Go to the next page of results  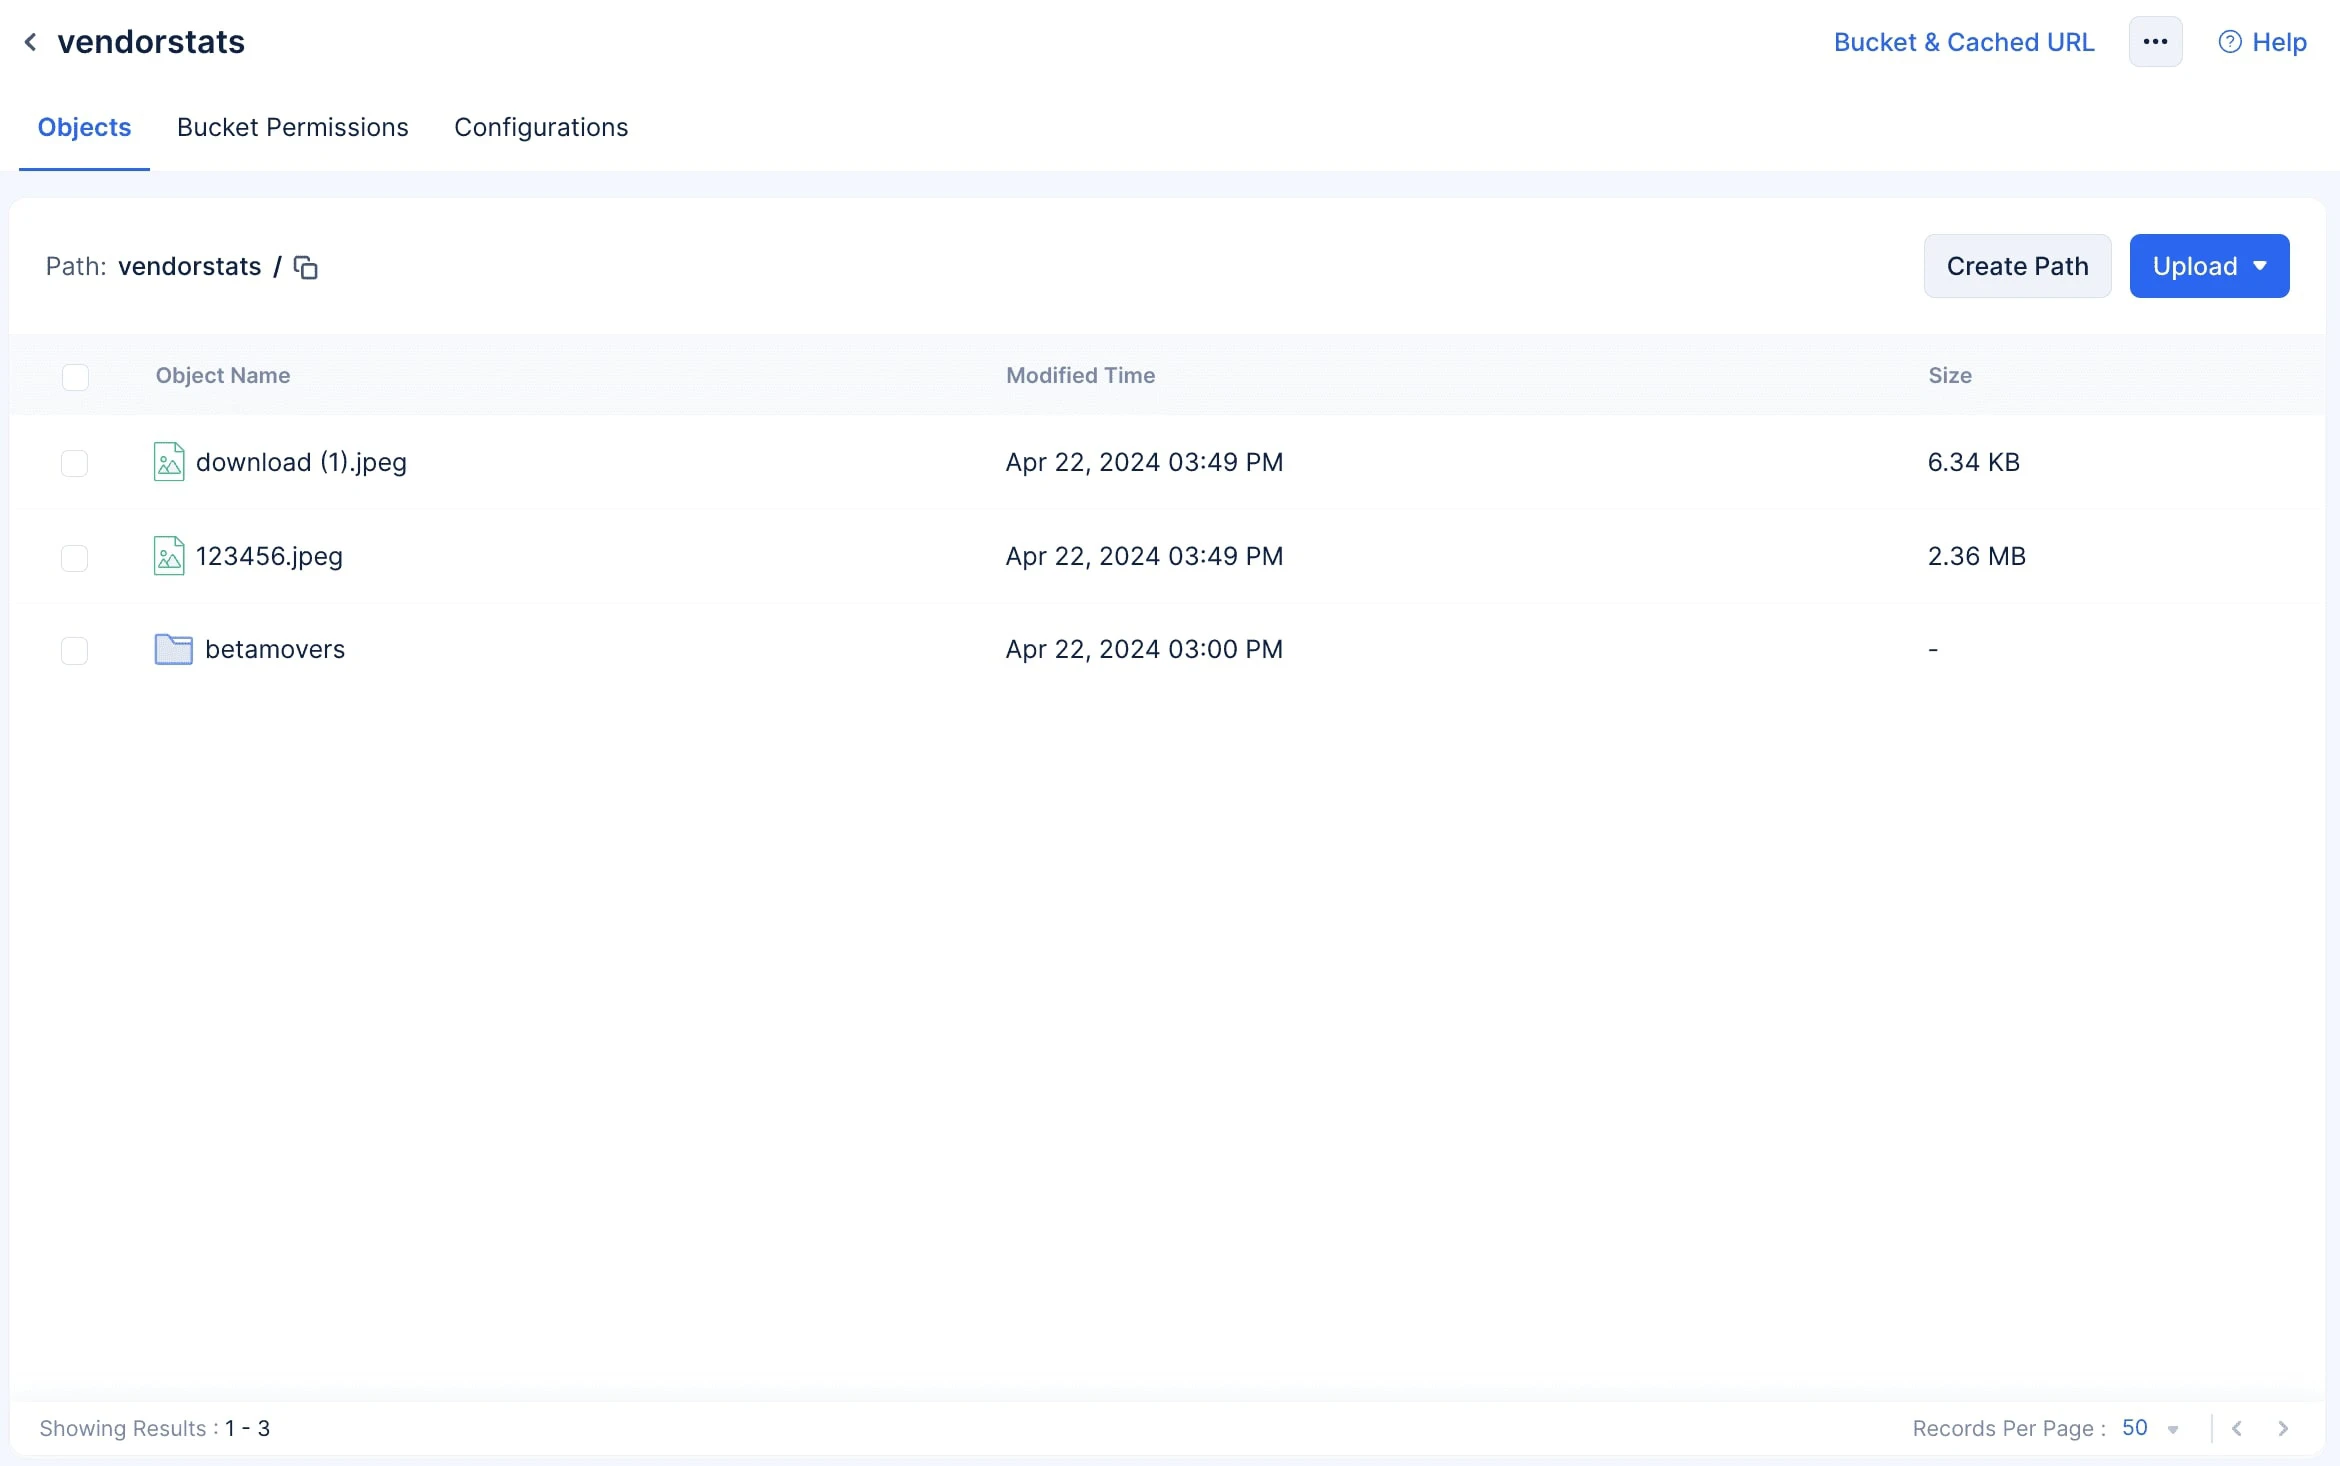click(x=2283, y=1428)
